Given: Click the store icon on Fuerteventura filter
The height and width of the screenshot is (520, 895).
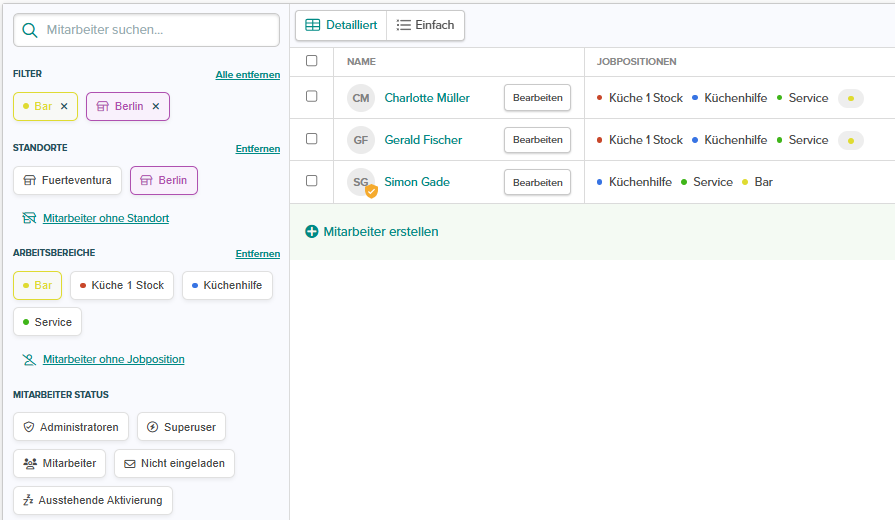Looking at the screenshot, I should pyautogui.click(x=29, y=181).
